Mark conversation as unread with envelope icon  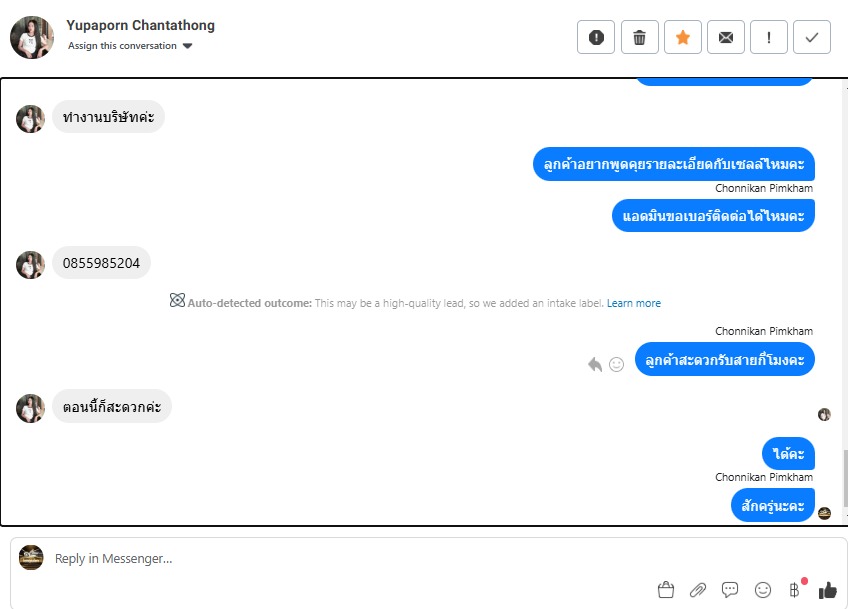[x=726, y=37]
